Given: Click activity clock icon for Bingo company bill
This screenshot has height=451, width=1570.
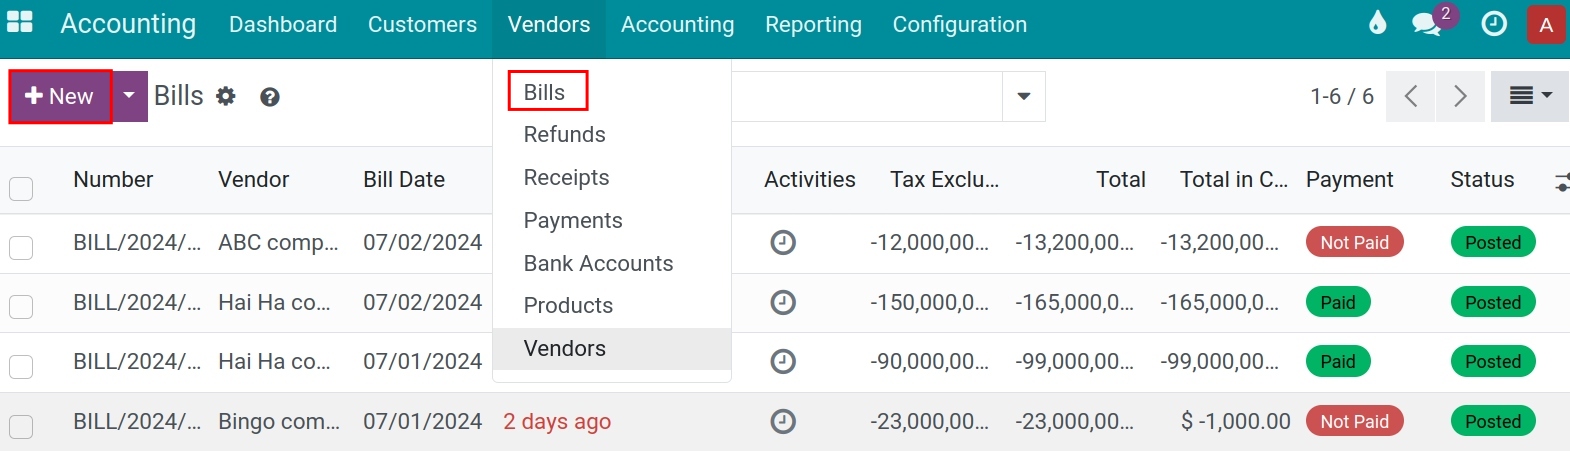Looking at the screenshot, I should point(783,421).
